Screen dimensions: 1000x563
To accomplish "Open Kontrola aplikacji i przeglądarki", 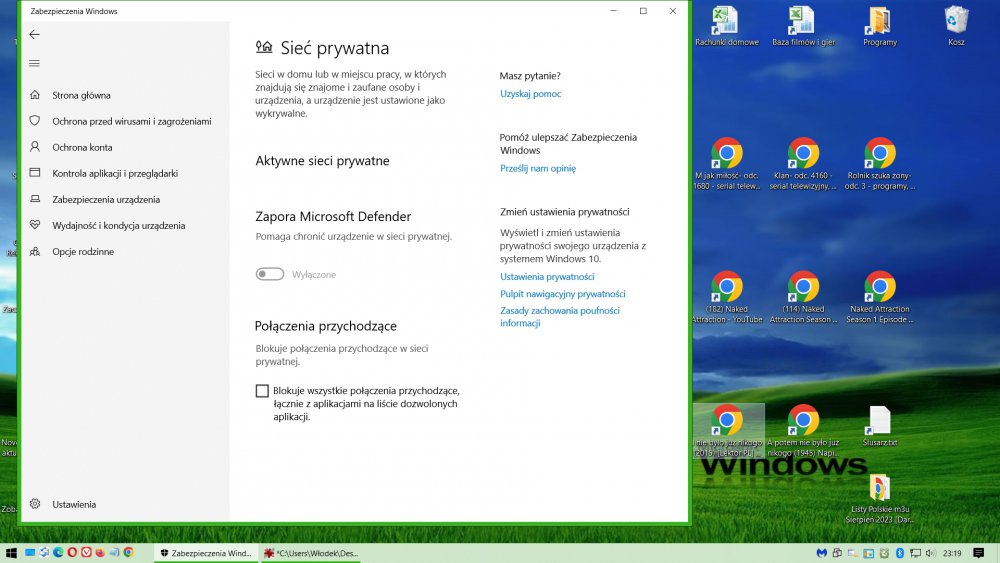I will pos(115,173).
